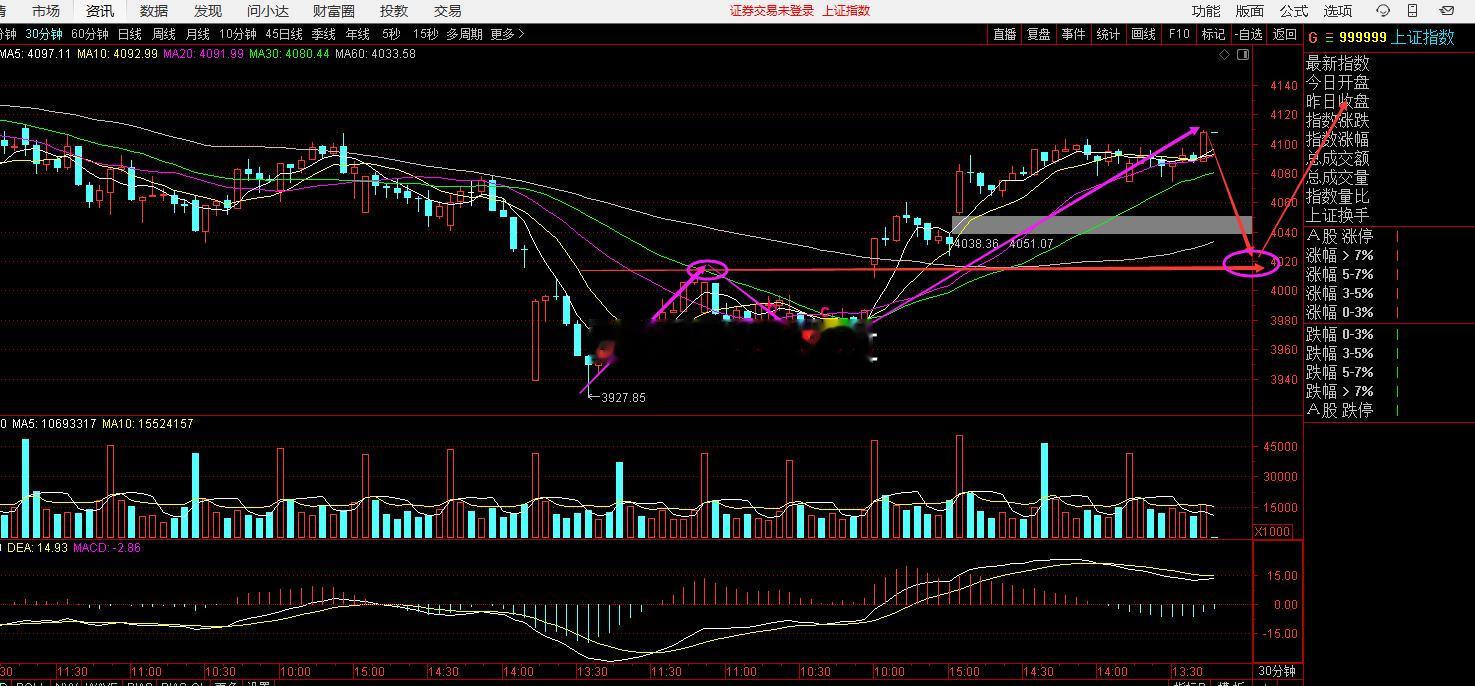Click the 30分钟 label below the price axis
The width and height of the screenshot is (1475, 686).
1276,672
